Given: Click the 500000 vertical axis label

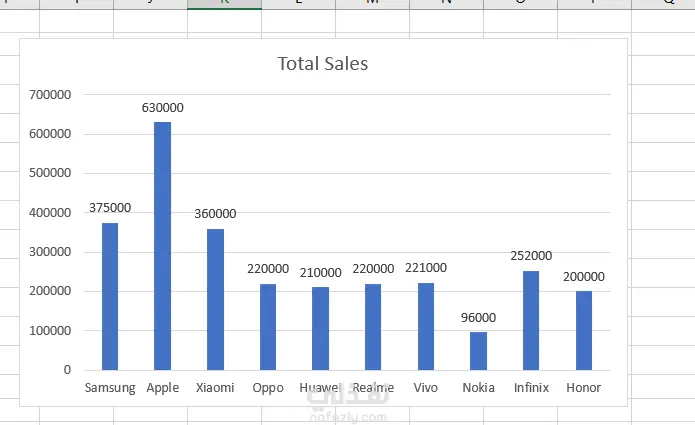Looking at the screenshot, I should coord(50,173).
